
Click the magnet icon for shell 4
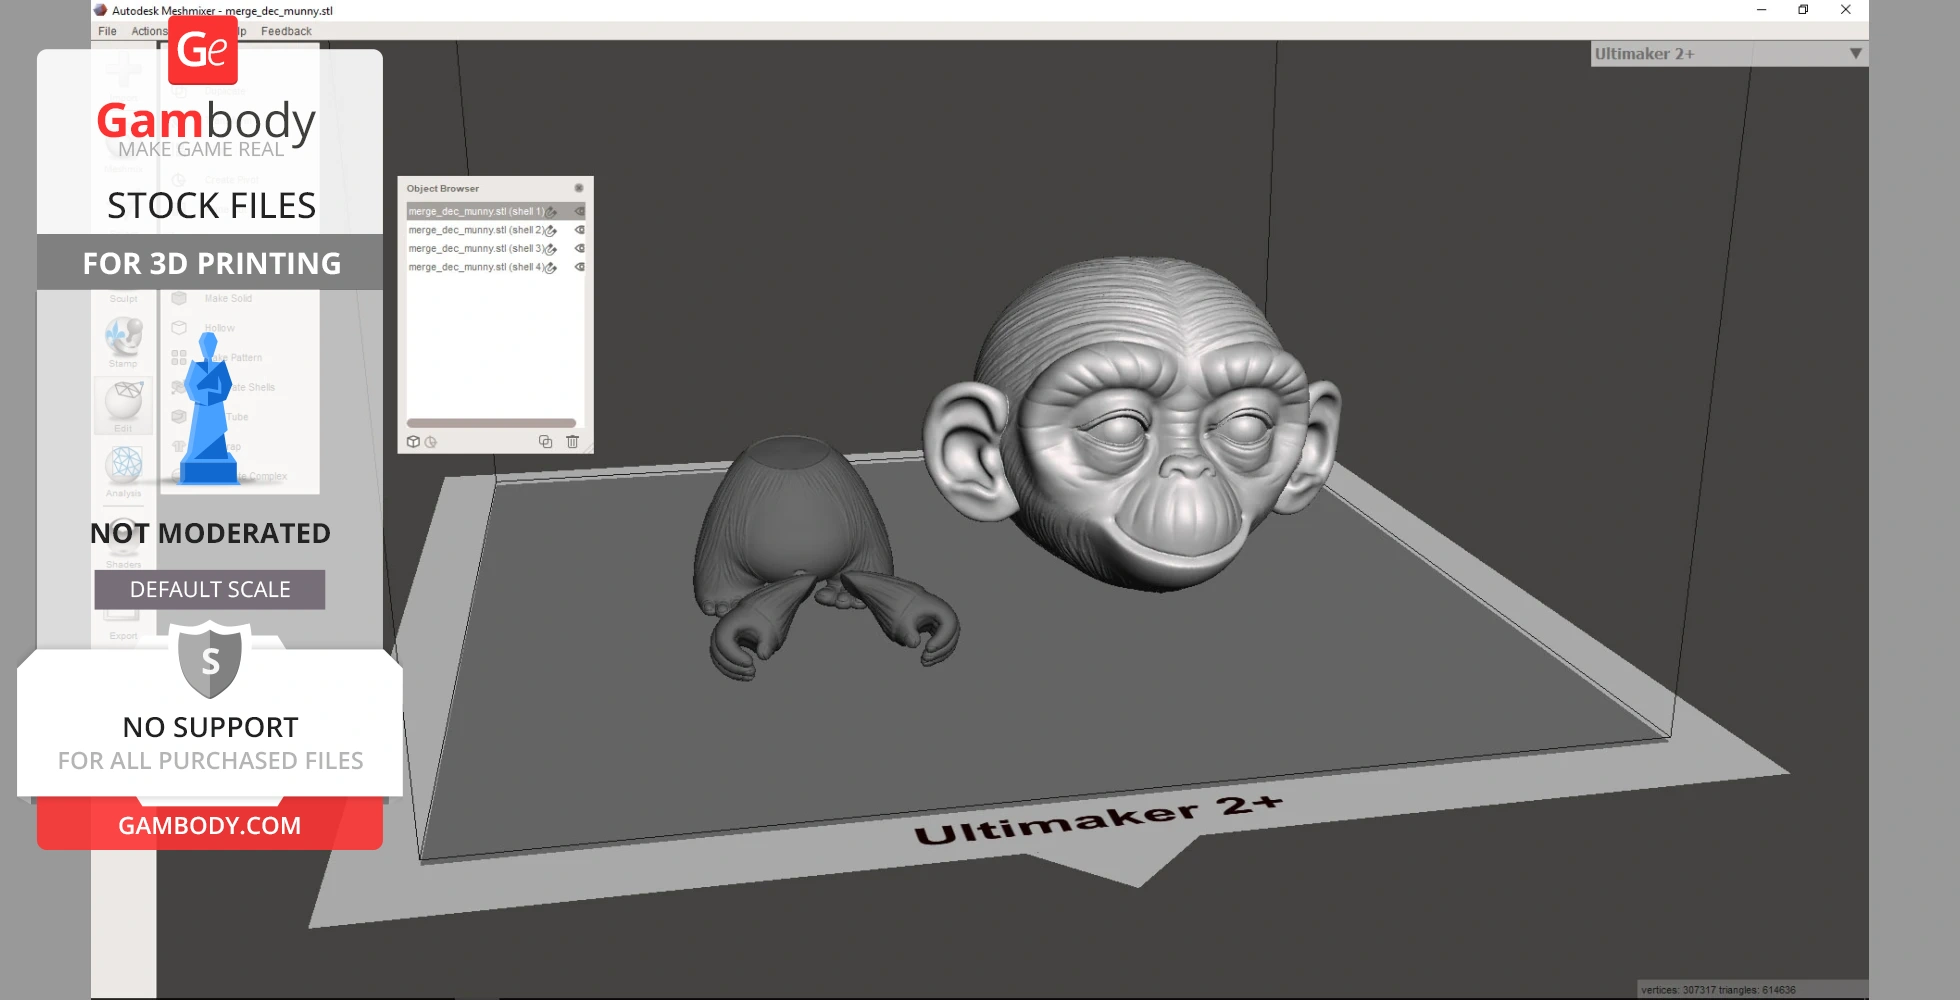551,268
